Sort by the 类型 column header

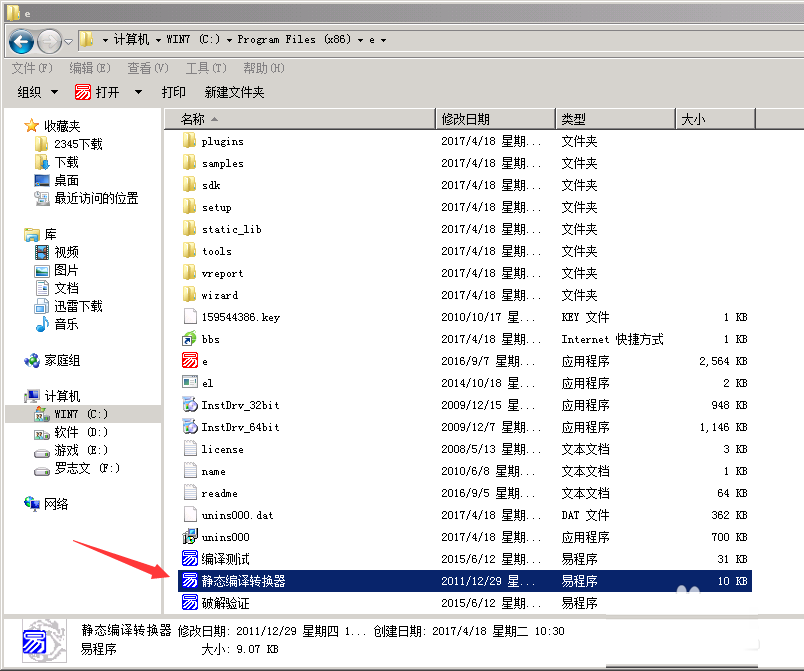[615, 119]
